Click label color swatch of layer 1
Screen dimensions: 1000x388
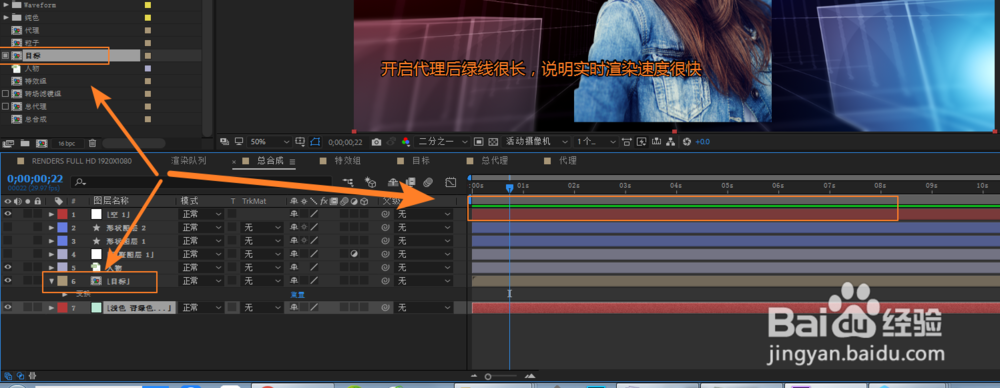pyautogui.click(x=62, y=214)
